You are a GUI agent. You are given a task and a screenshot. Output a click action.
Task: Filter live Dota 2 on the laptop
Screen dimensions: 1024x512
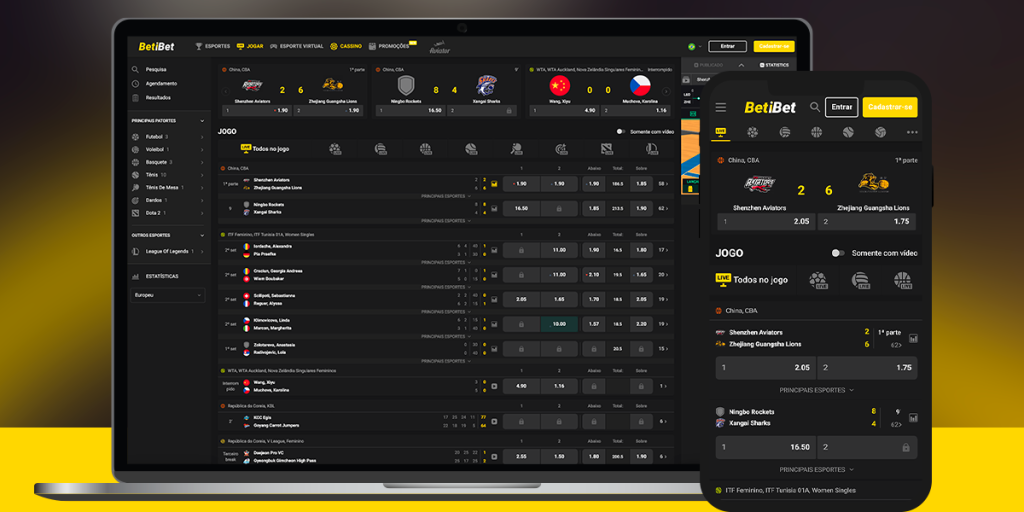(607, 149)
